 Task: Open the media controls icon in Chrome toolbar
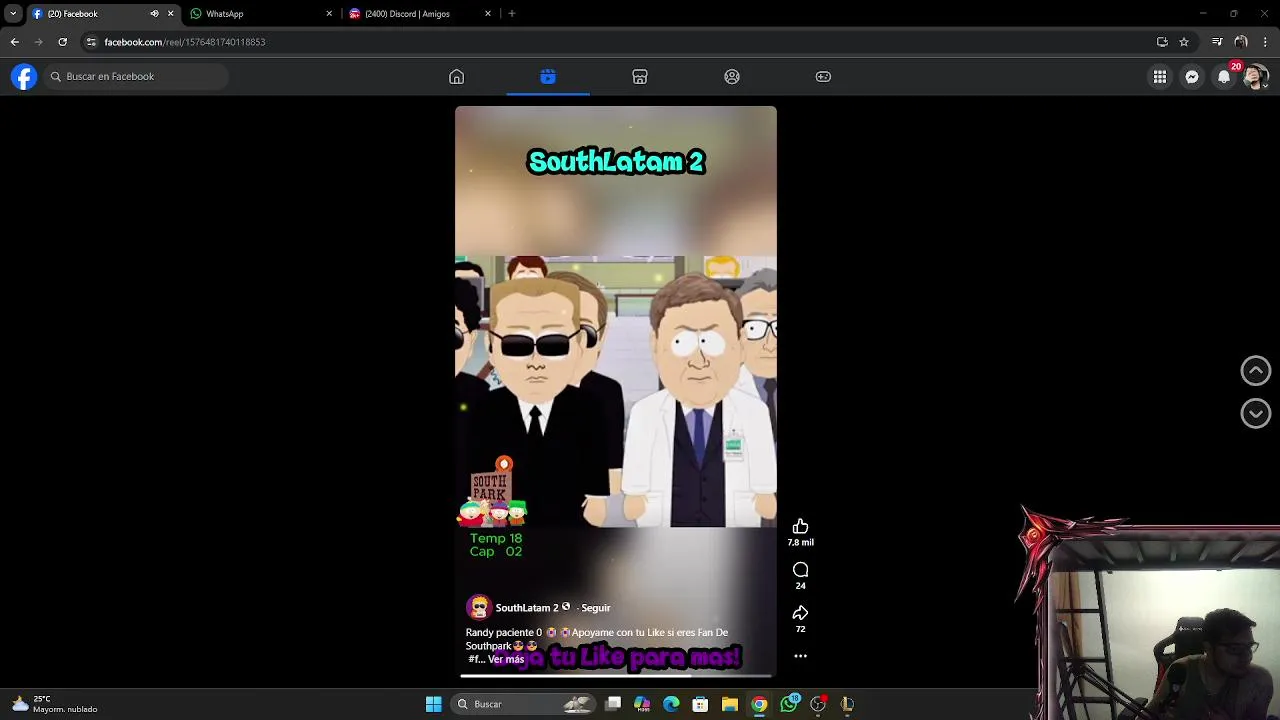pyautogui.click(x=1217, y=42)
